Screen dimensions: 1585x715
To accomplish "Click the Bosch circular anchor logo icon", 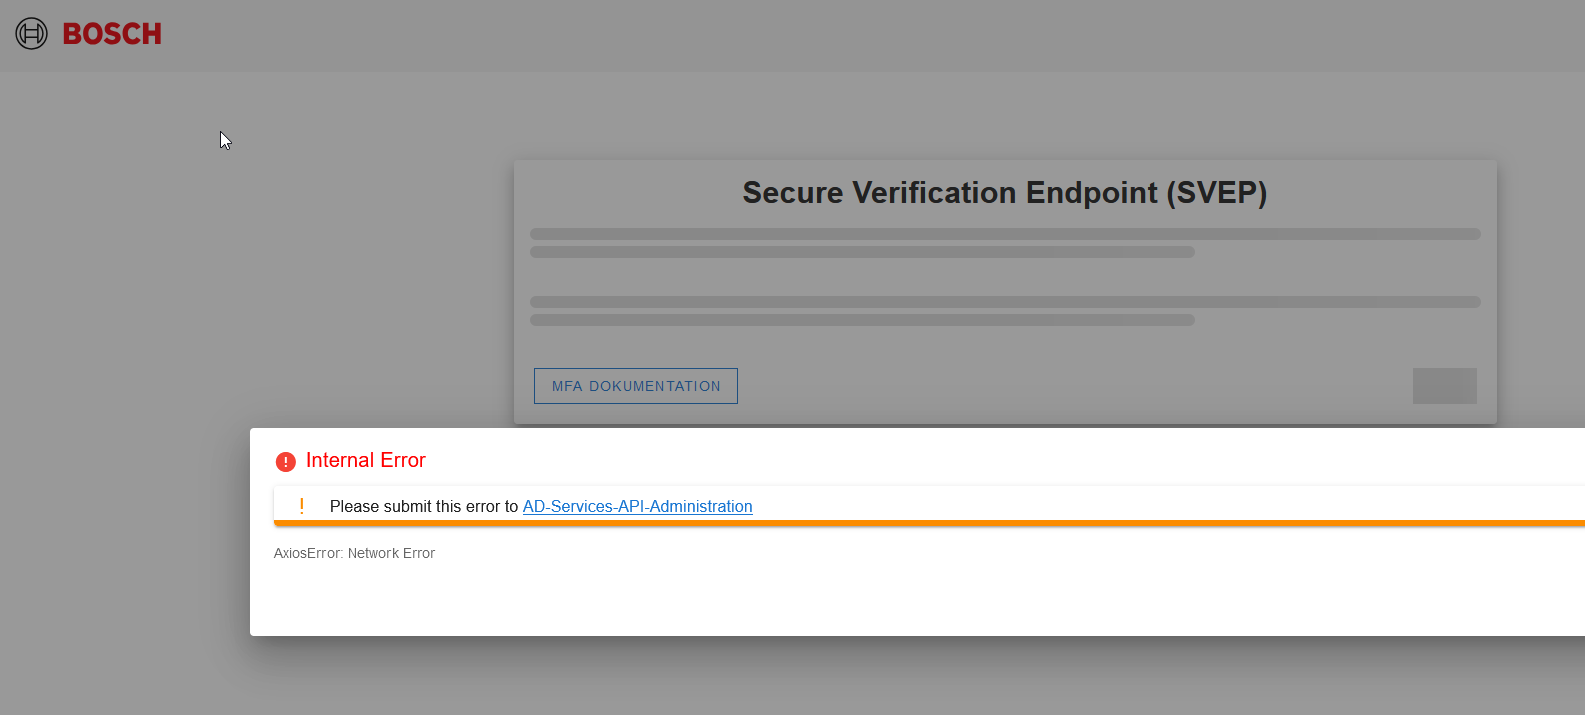I will [x=31, y=34].
